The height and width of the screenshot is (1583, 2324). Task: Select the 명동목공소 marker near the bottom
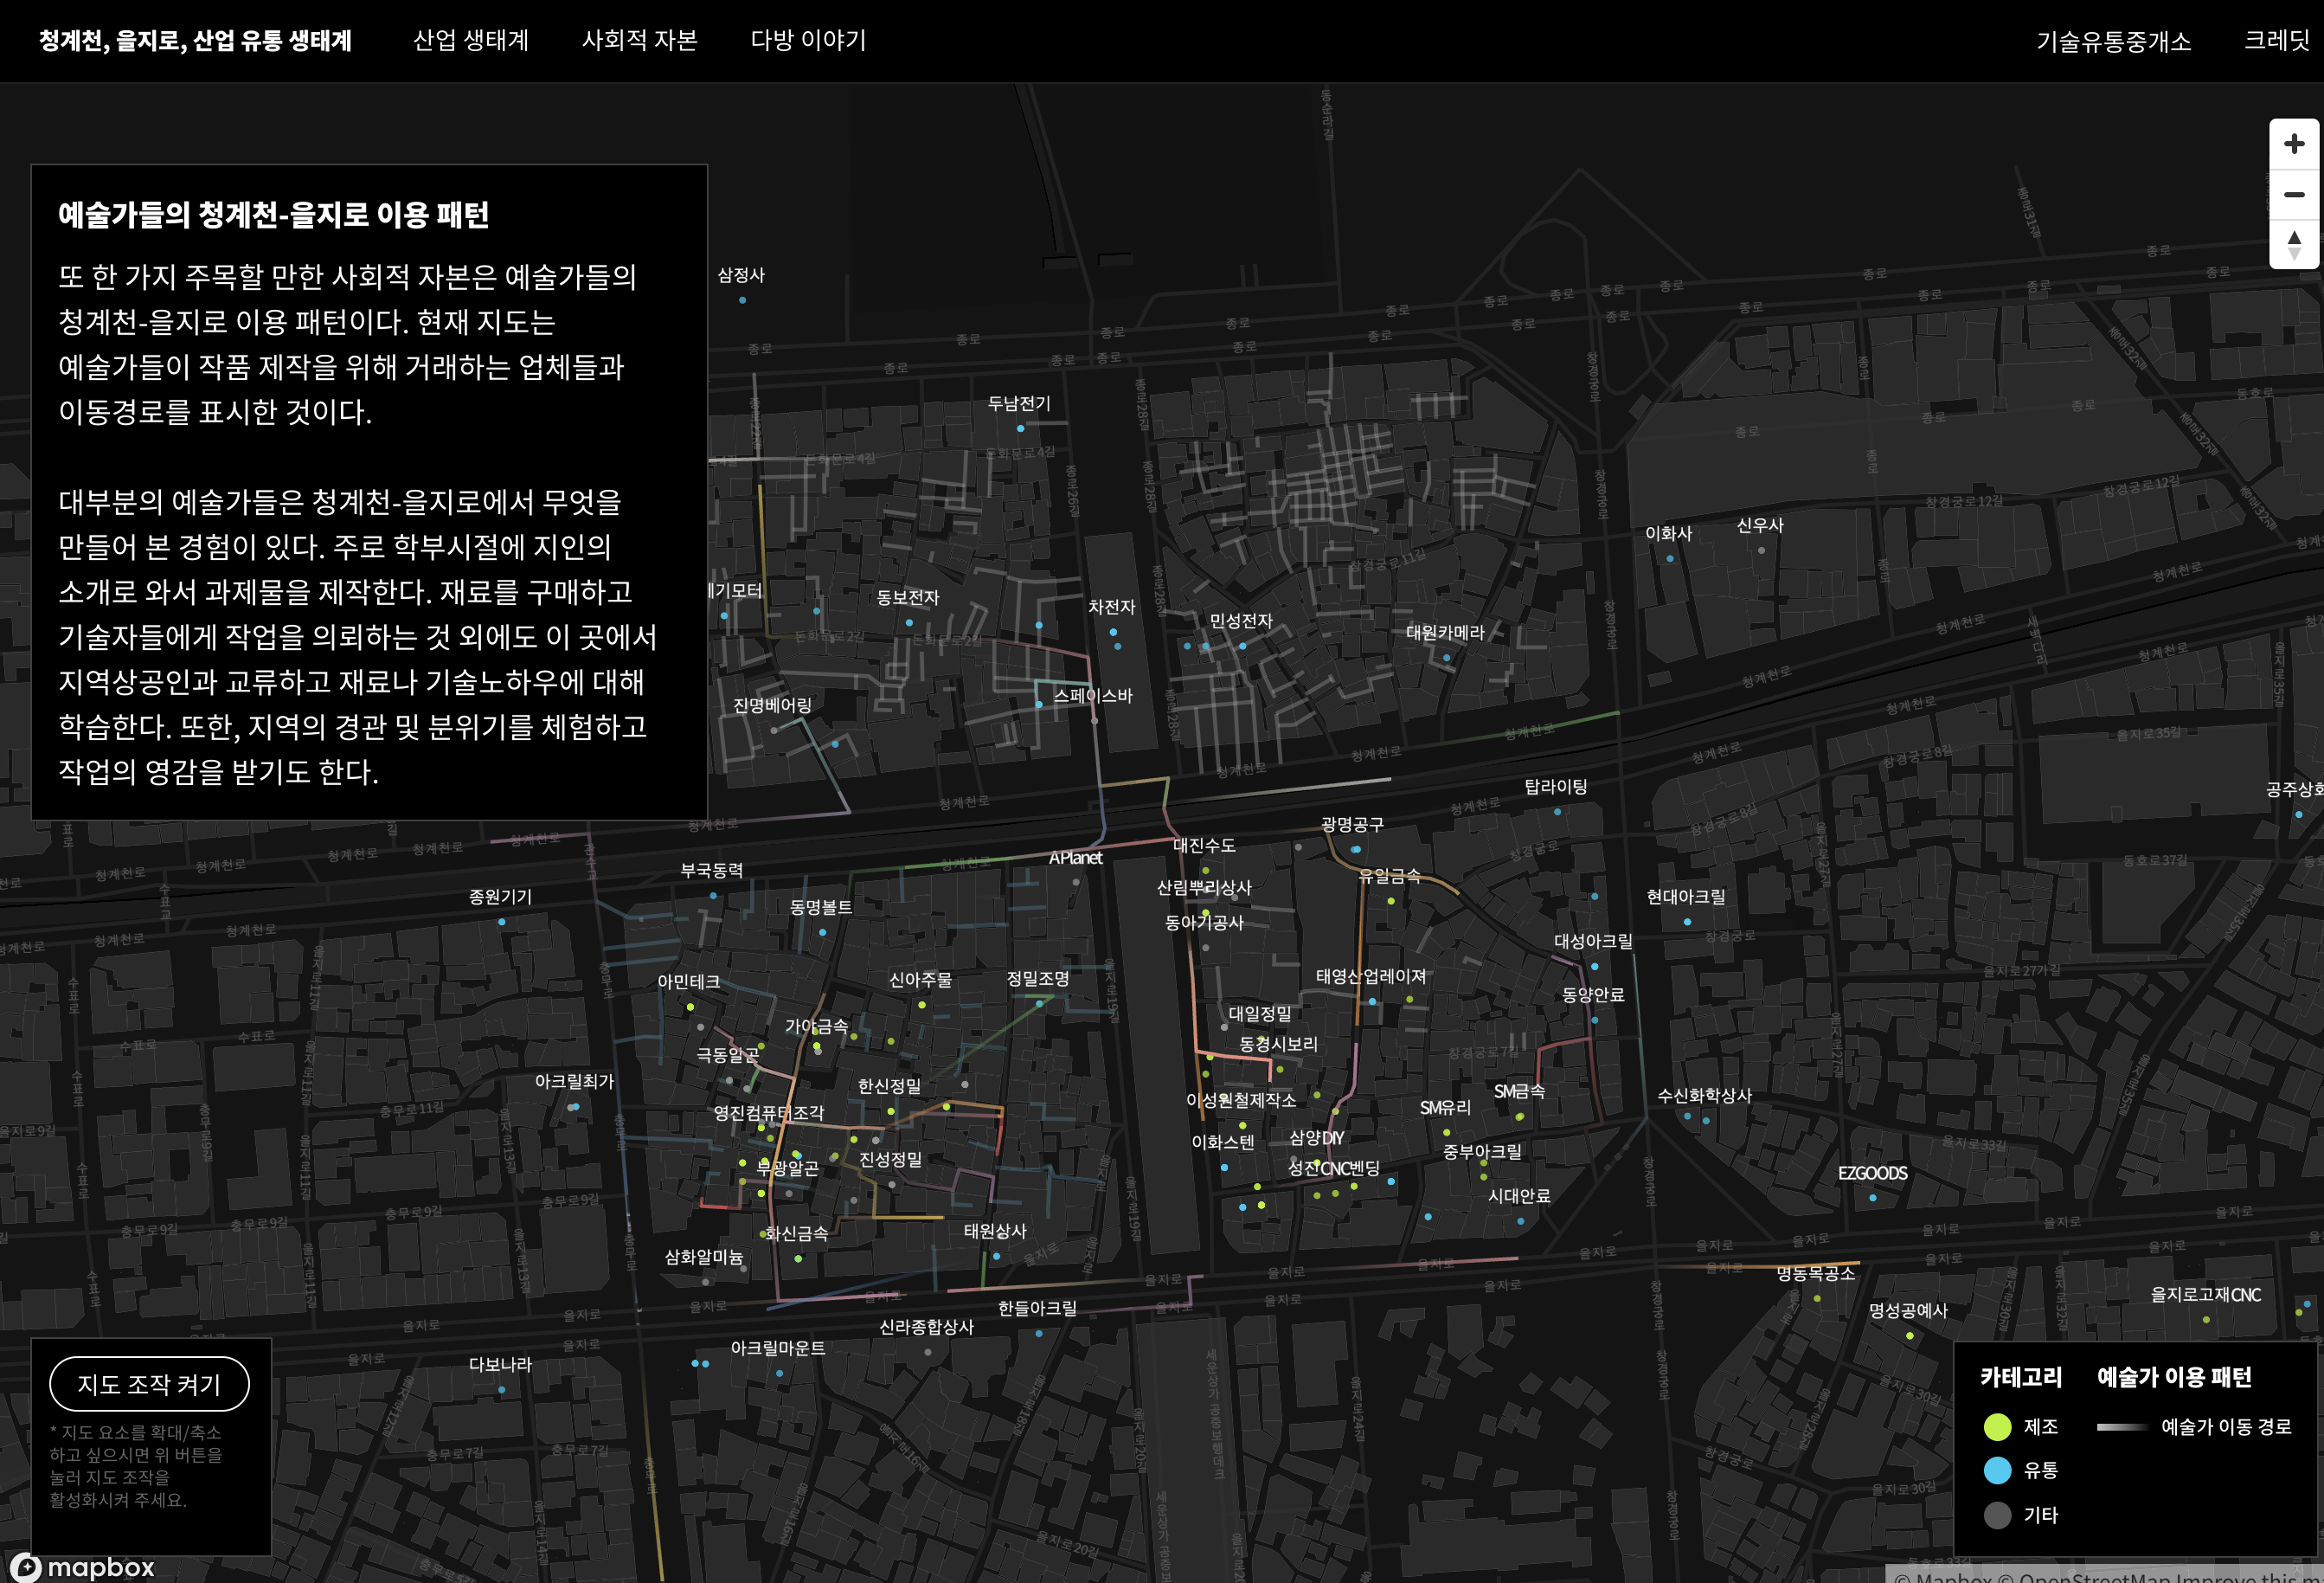[1818, 1299]
